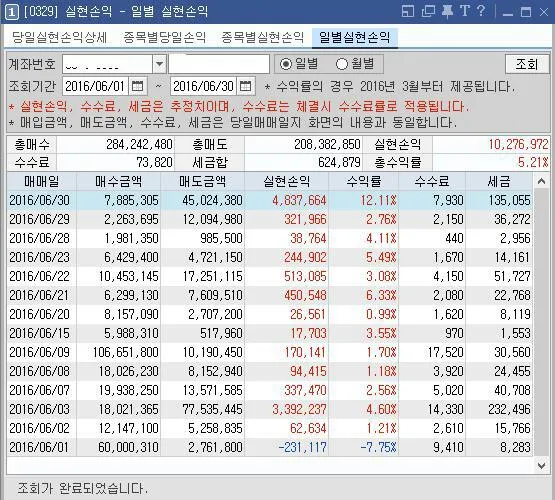
Task: Select the row dated 2016/06/28
Action: pyautogui.click(x=270, y=238)
